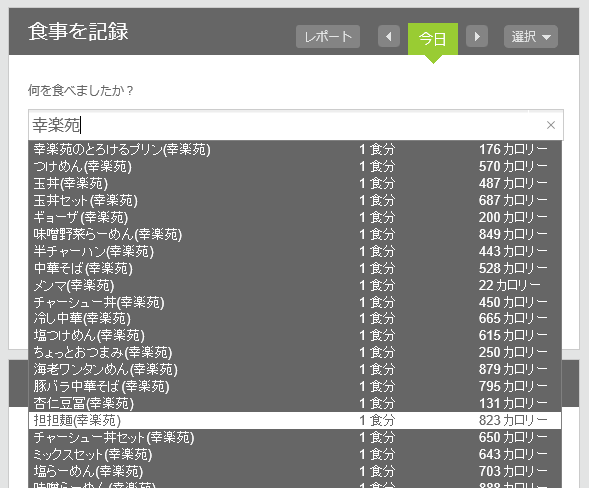
Task: Choose 塩らーめん(幸楽苑) suggestion
Action: point(295,471)
